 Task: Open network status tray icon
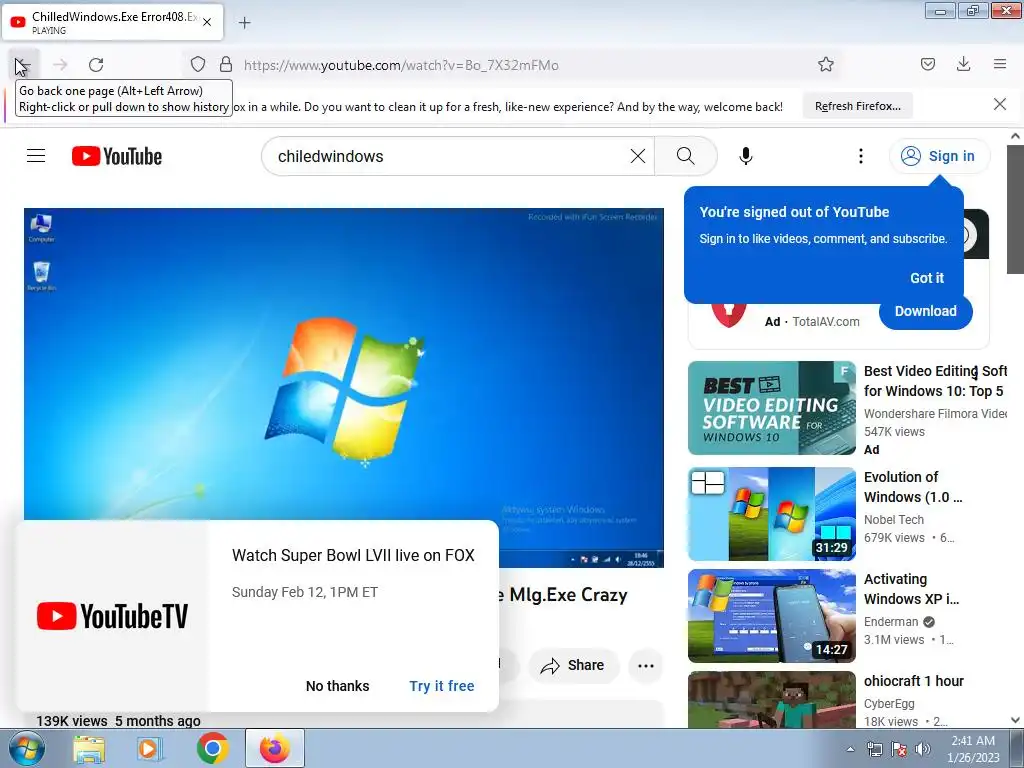[874, 749]
